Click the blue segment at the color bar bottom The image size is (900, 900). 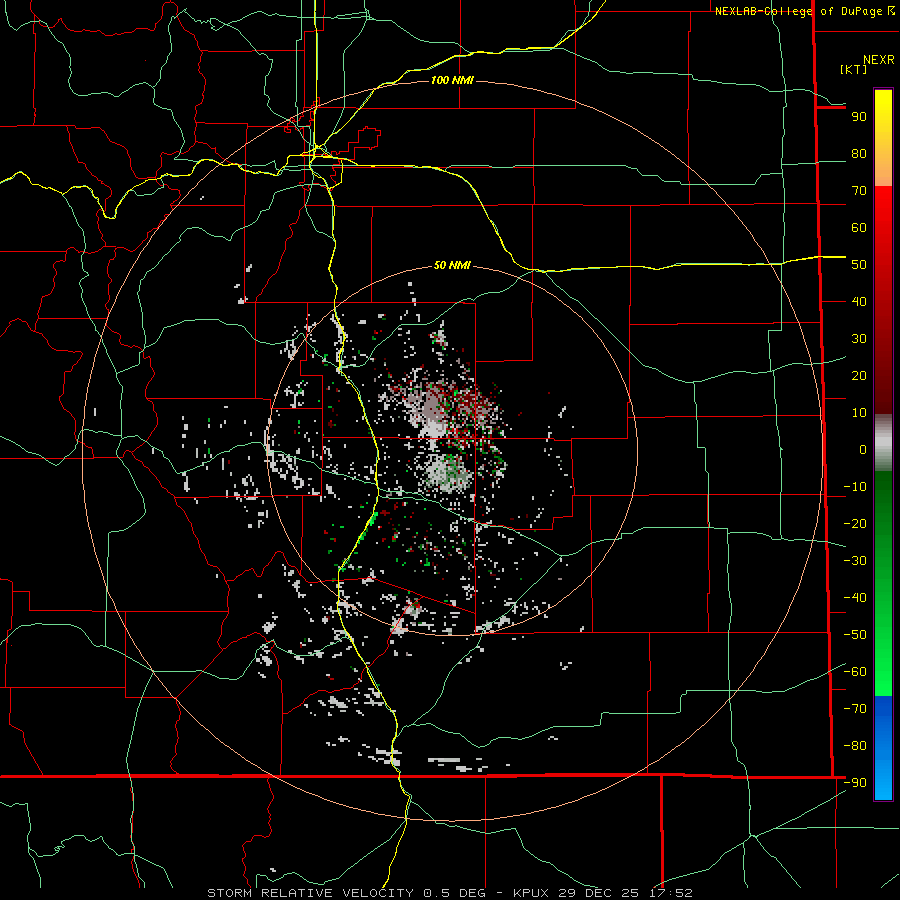click(x=883, y=748)
